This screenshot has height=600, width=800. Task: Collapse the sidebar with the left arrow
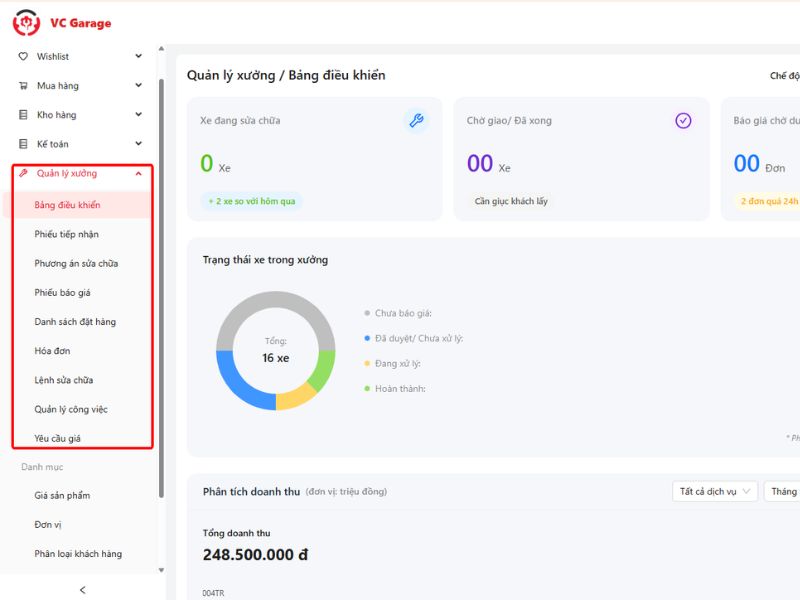(x=83, y=590)
